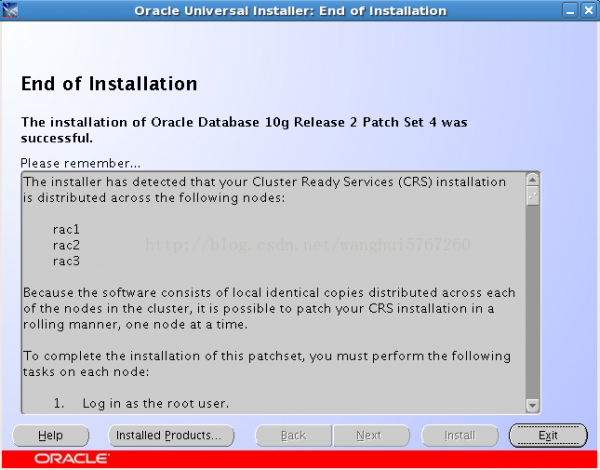Click the disabled Install button
This screenshot has height=470, width=600.
click(460, 436)
